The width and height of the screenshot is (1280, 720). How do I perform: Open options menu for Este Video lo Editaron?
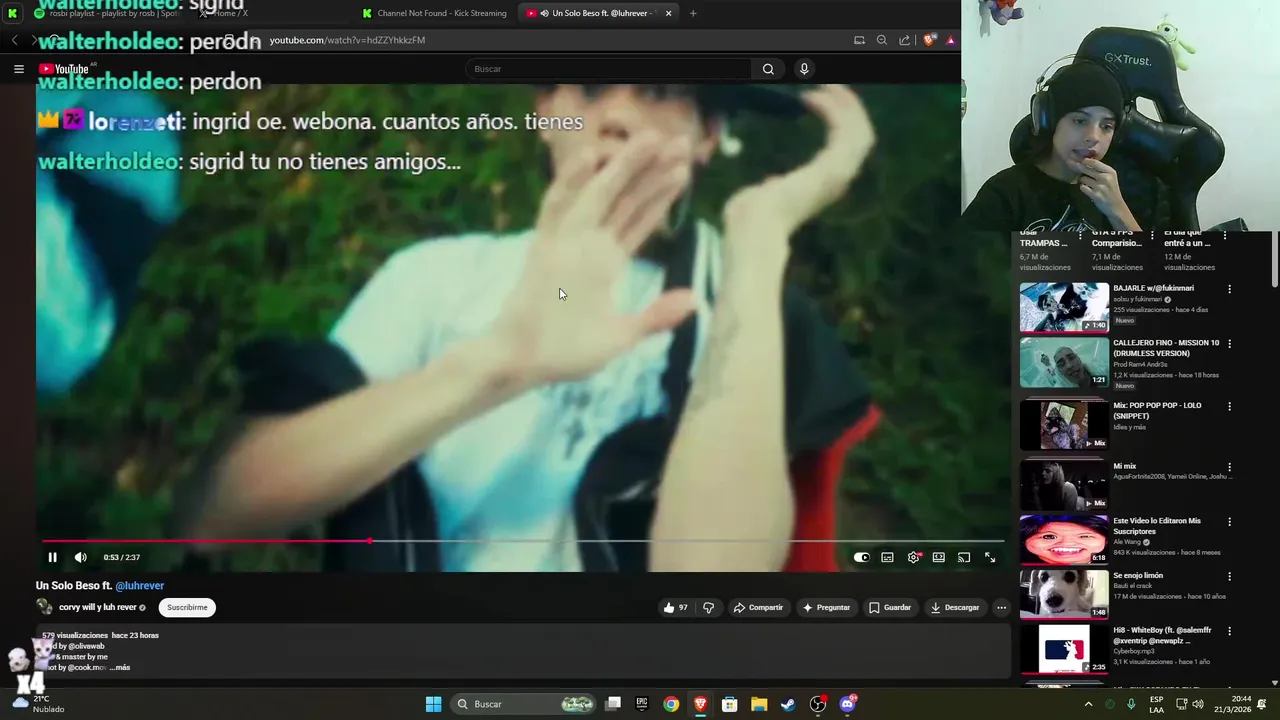click(1229, 522)
